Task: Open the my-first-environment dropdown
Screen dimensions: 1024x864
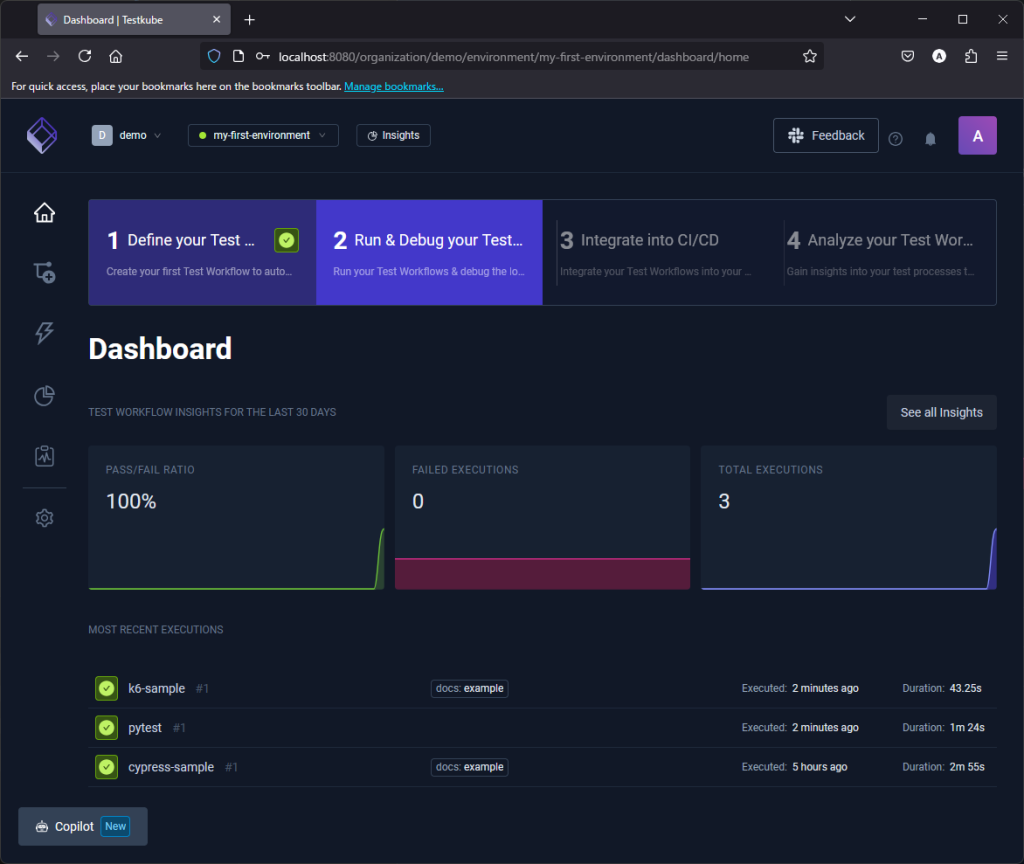Action: pyautogui.click(x=263, y=135)
